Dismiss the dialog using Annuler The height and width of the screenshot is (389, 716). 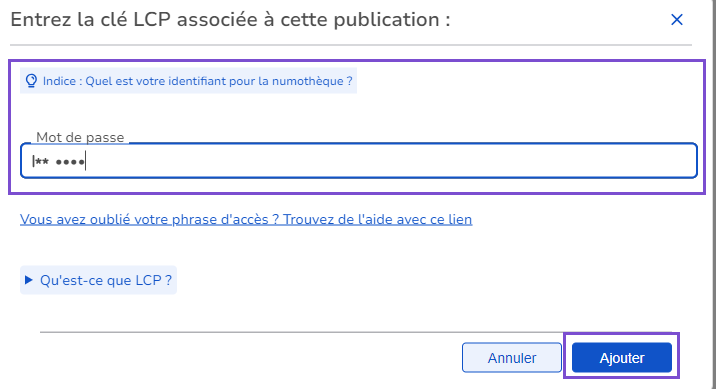[x=511, y=357]
